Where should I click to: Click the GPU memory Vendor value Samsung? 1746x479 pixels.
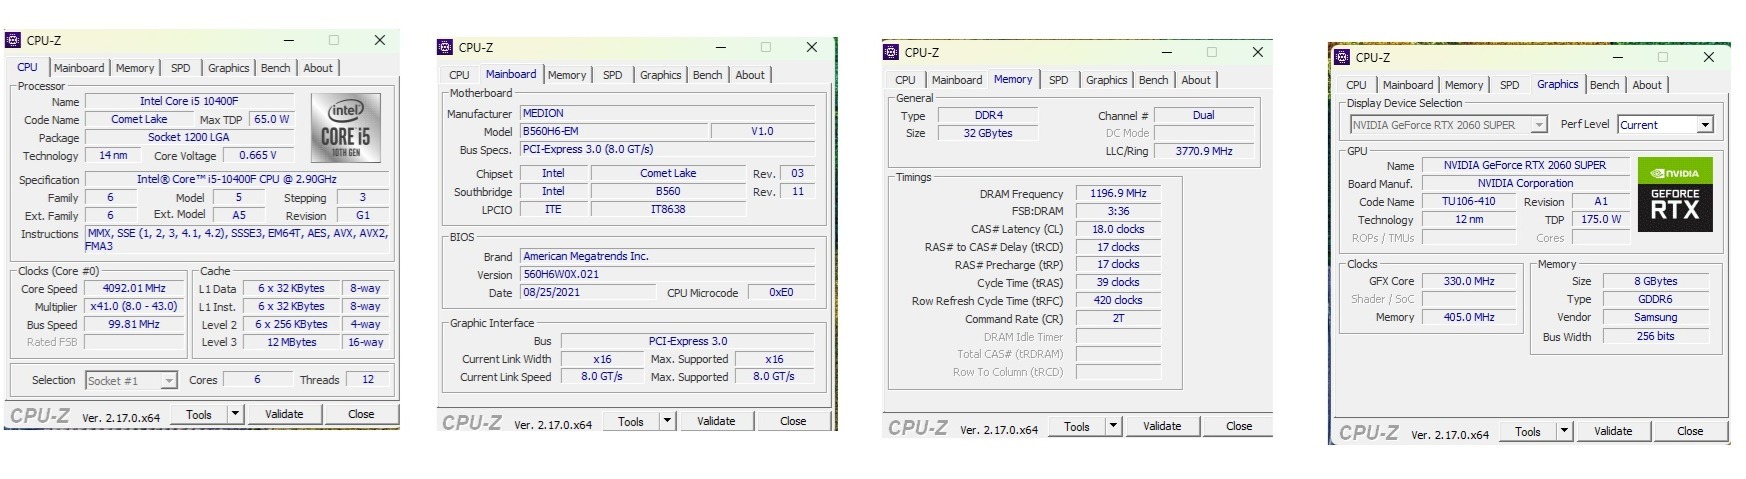click(x=1655, y=317)
